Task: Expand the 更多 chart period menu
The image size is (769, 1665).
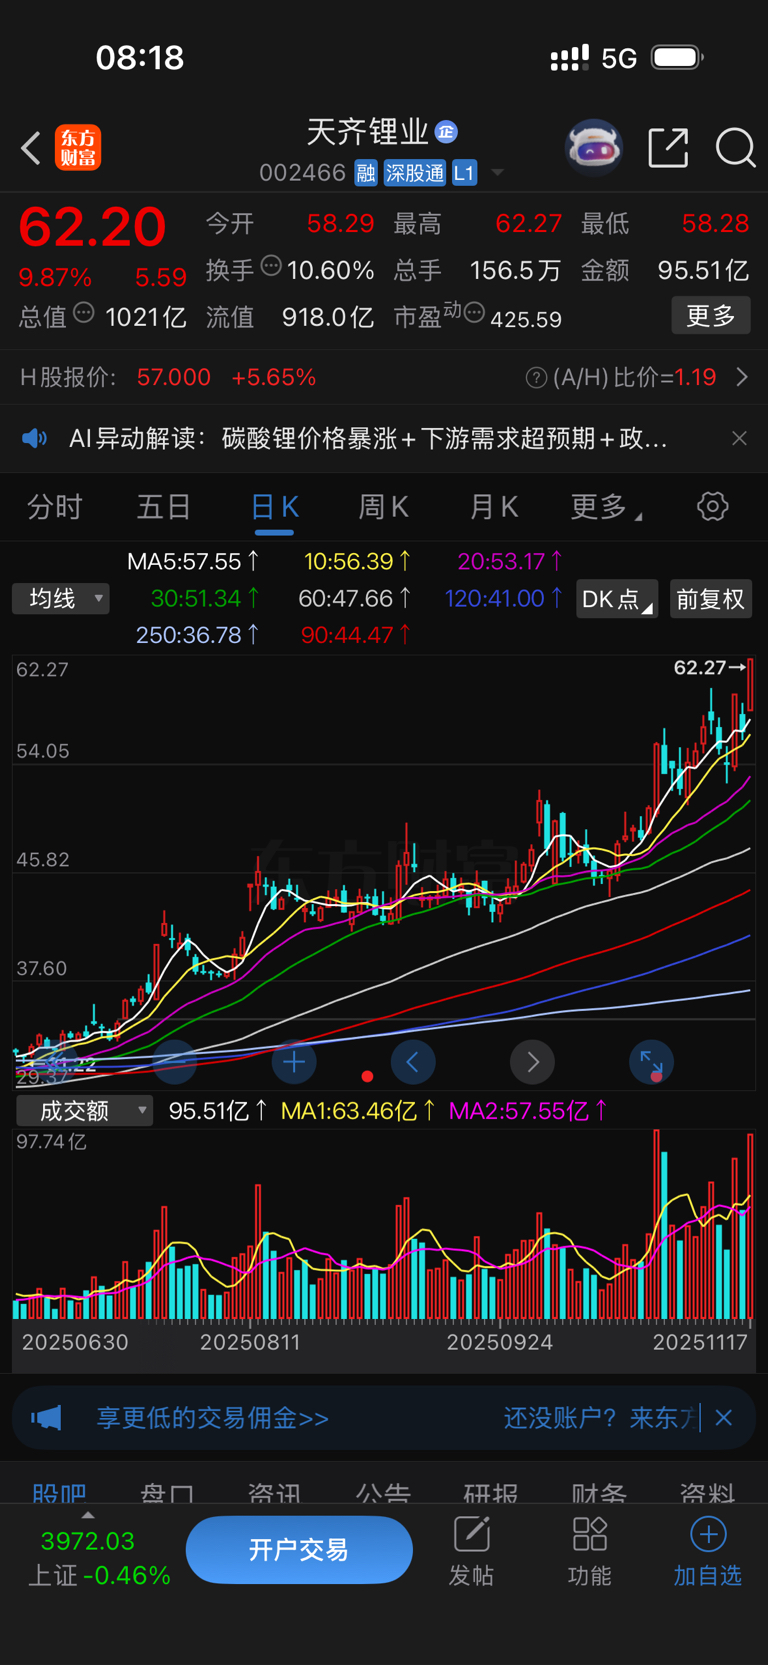Action: (606, 507)
